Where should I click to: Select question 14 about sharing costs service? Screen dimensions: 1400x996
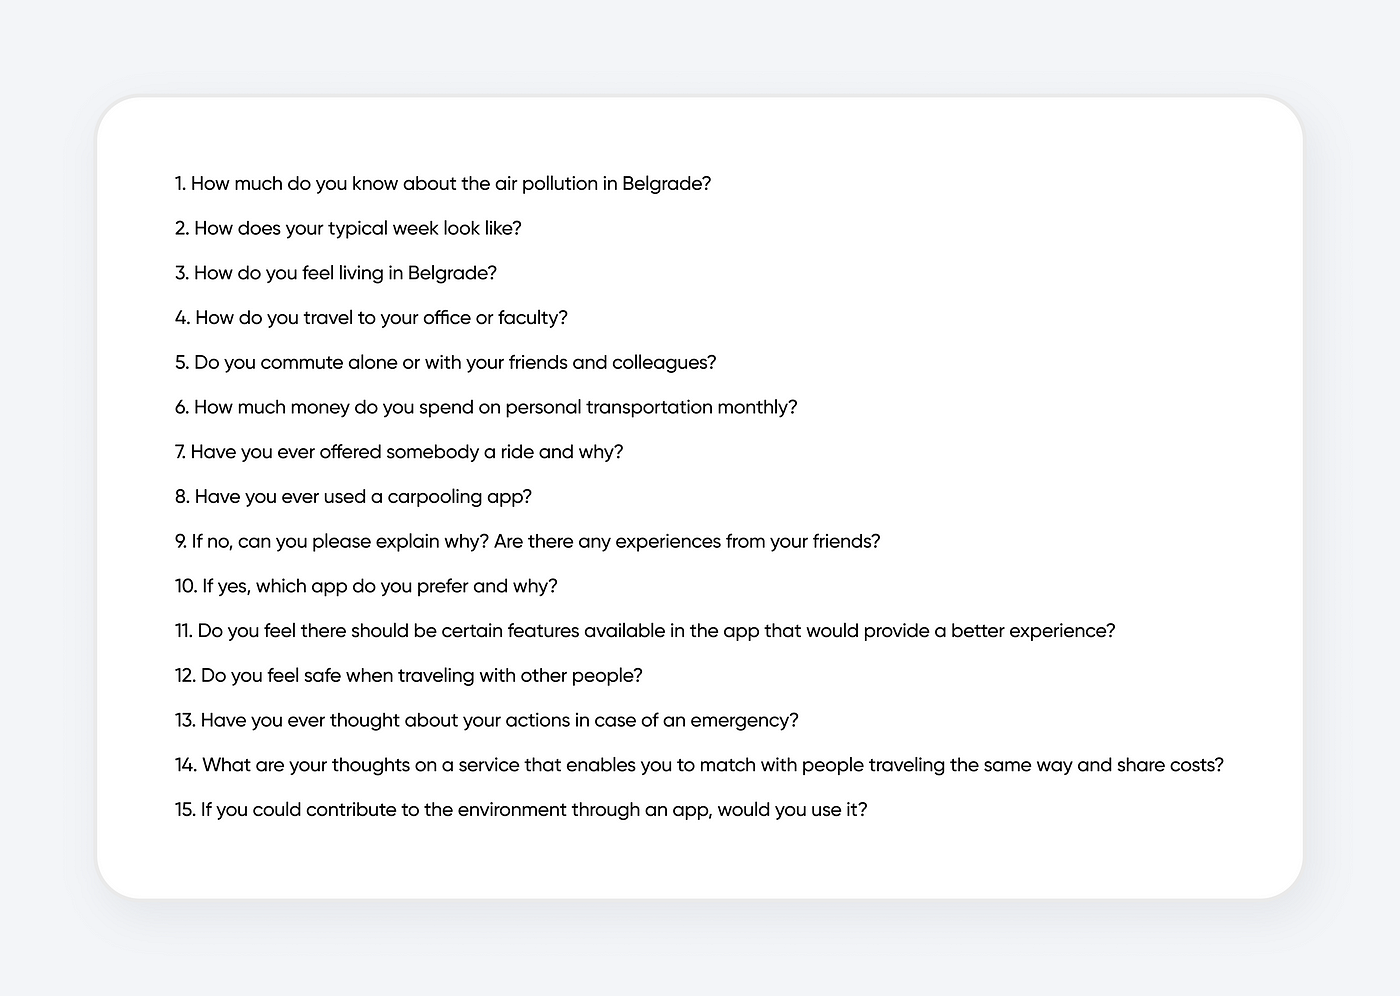699,765
